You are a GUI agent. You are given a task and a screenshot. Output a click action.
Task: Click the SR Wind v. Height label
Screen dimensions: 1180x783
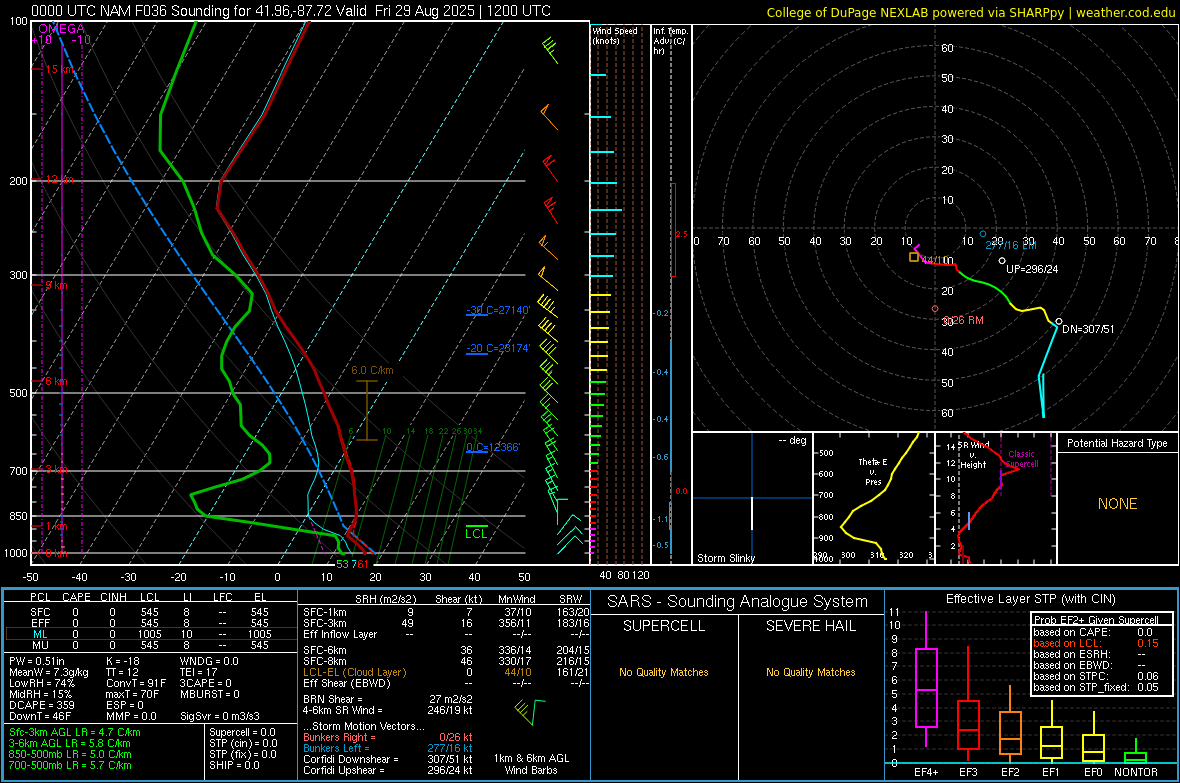click(x=973, y=455)
